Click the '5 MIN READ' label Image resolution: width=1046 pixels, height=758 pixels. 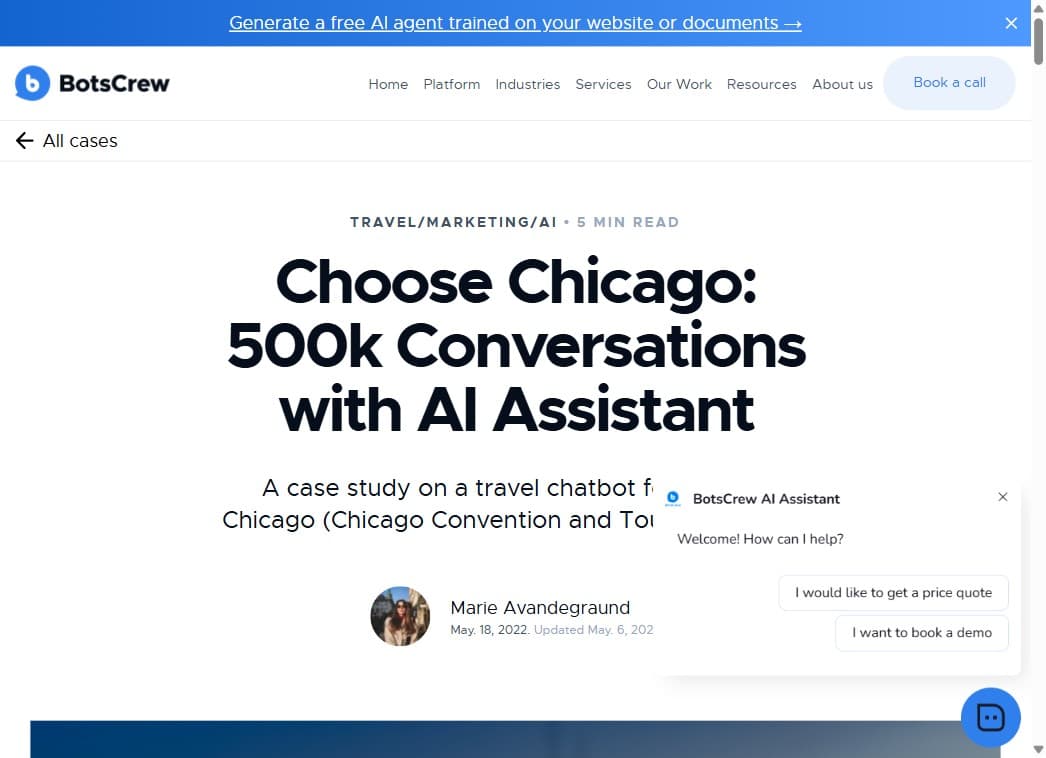pos(628,222)
